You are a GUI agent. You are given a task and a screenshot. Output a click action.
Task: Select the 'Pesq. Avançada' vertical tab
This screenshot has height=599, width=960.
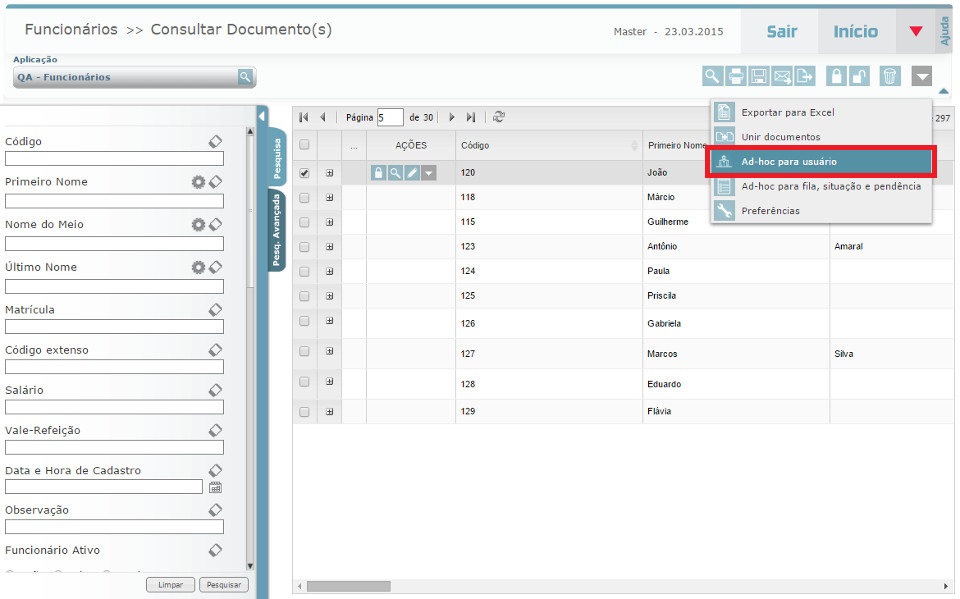click(x=276, y=231)
